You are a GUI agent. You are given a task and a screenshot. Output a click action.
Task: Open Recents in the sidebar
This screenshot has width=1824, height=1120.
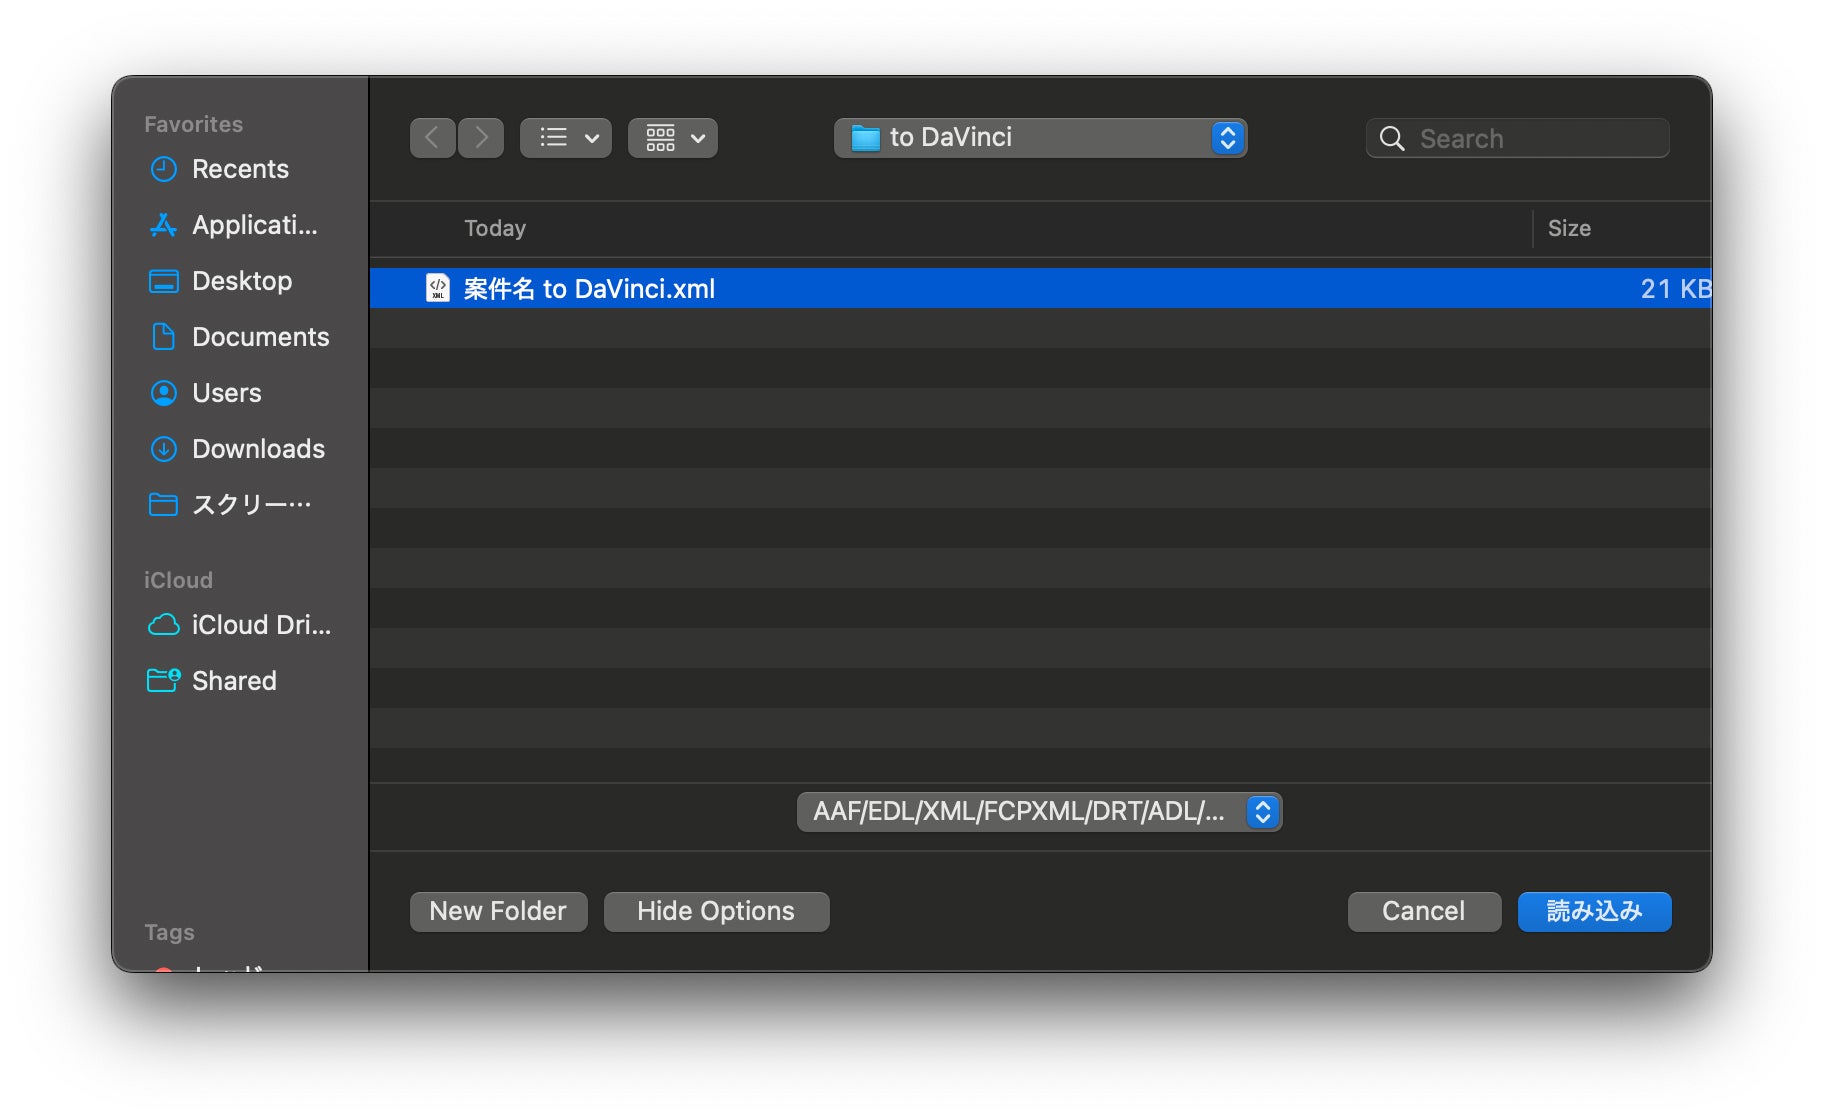point(240,169)
